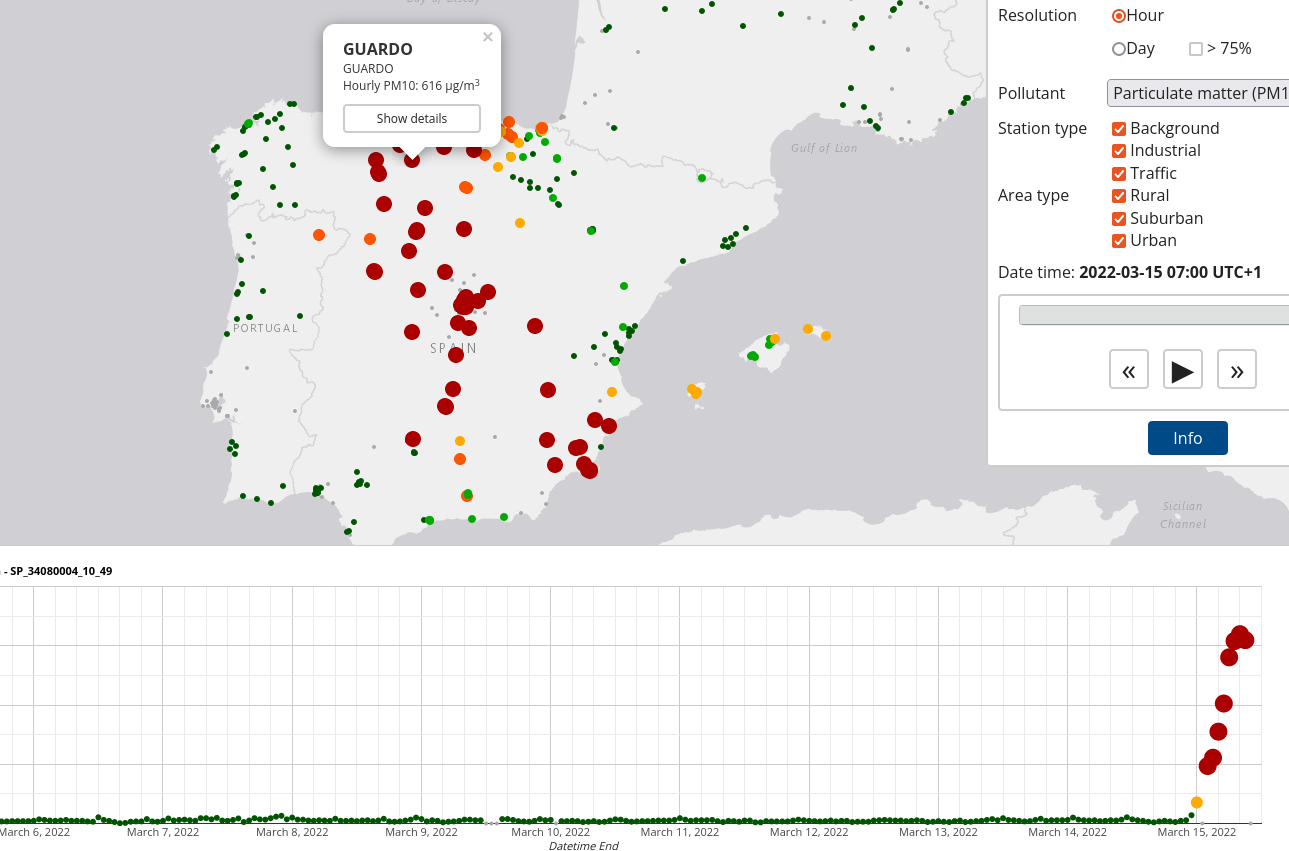
Task: Click the 'March 13, 2022' axis label
Action: [938, 832]
